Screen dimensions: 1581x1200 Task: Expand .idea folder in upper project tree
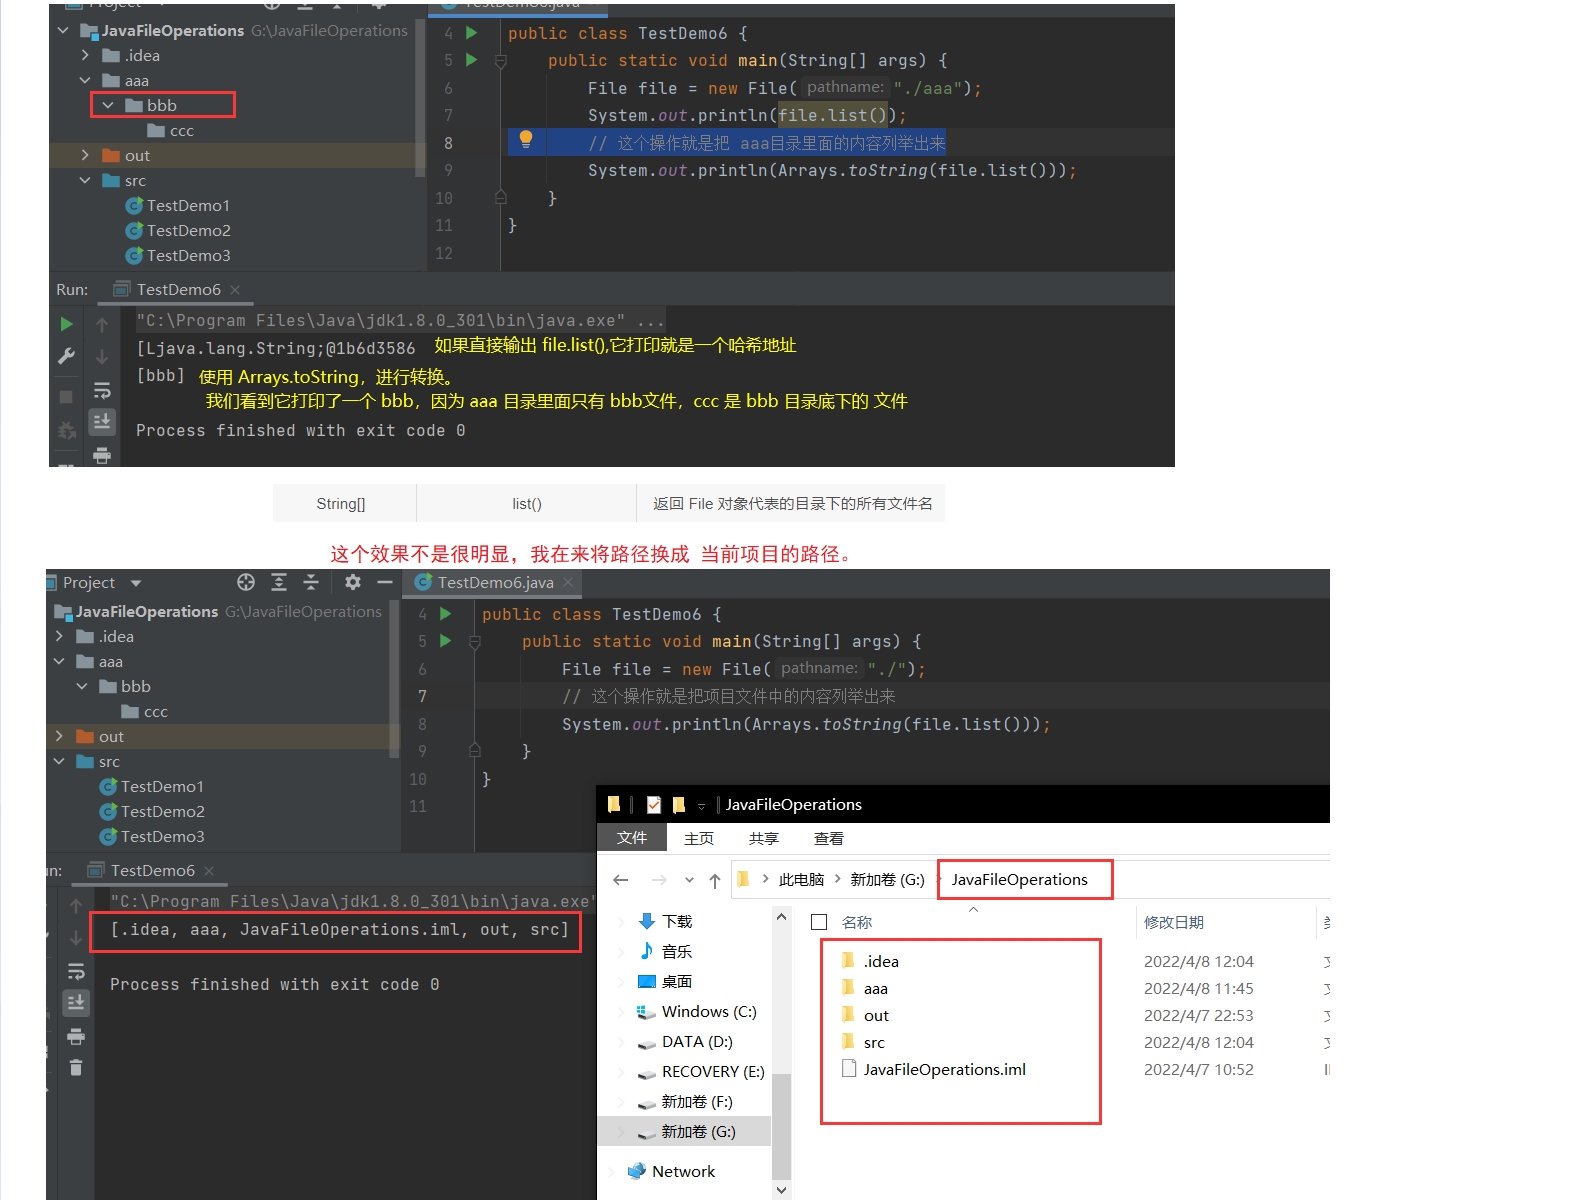click(x=85, y=55)
